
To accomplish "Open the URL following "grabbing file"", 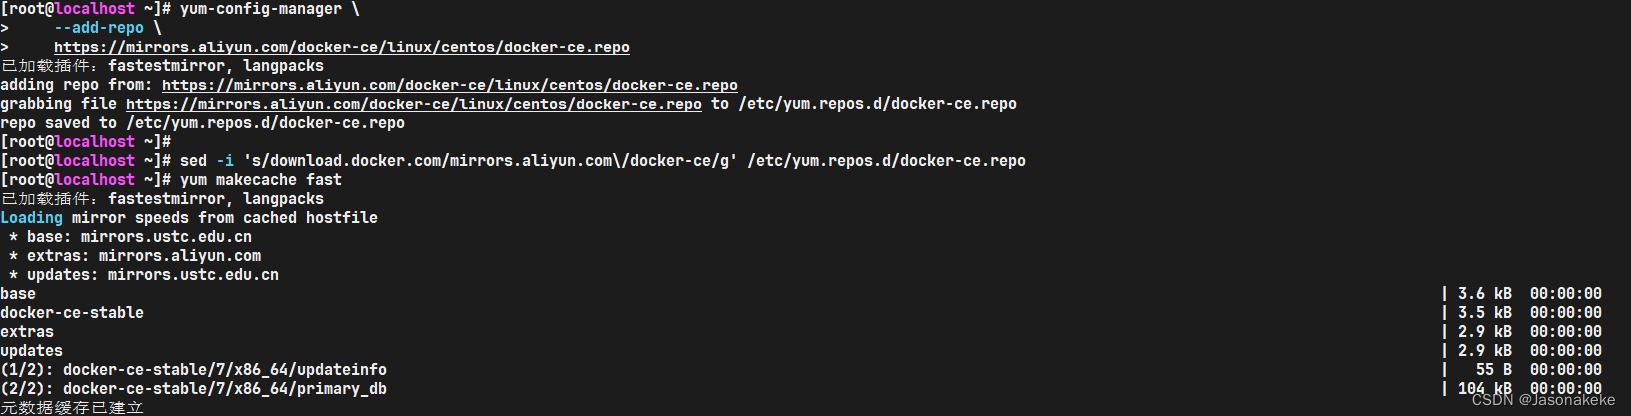I will click(413, 104).
